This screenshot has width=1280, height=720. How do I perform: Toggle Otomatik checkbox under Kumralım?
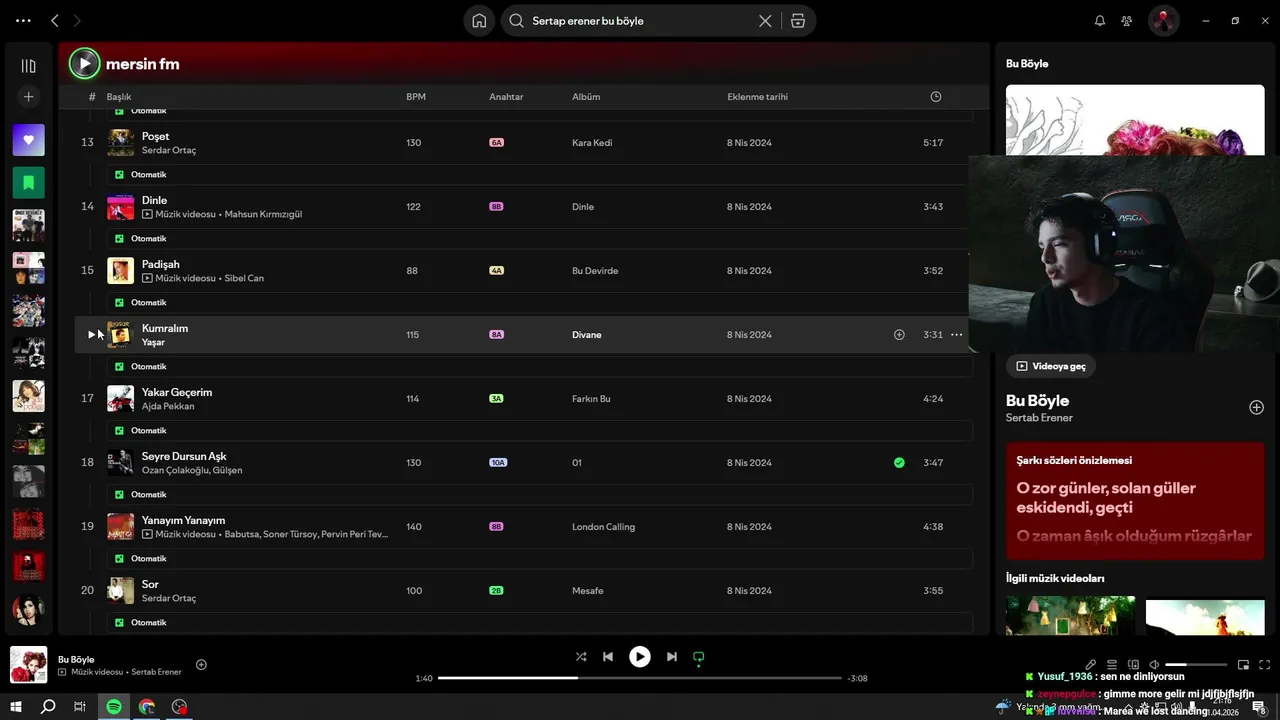pyautogui.click(x=119, y=367)
